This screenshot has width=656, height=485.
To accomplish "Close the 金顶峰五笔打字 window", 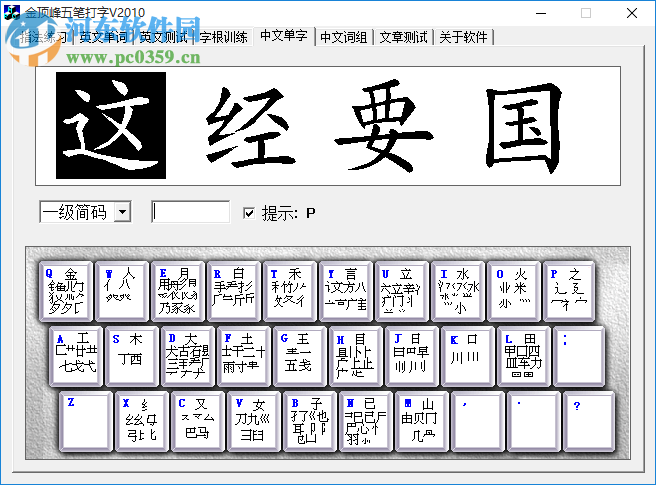I will click(x=632, y=13).
